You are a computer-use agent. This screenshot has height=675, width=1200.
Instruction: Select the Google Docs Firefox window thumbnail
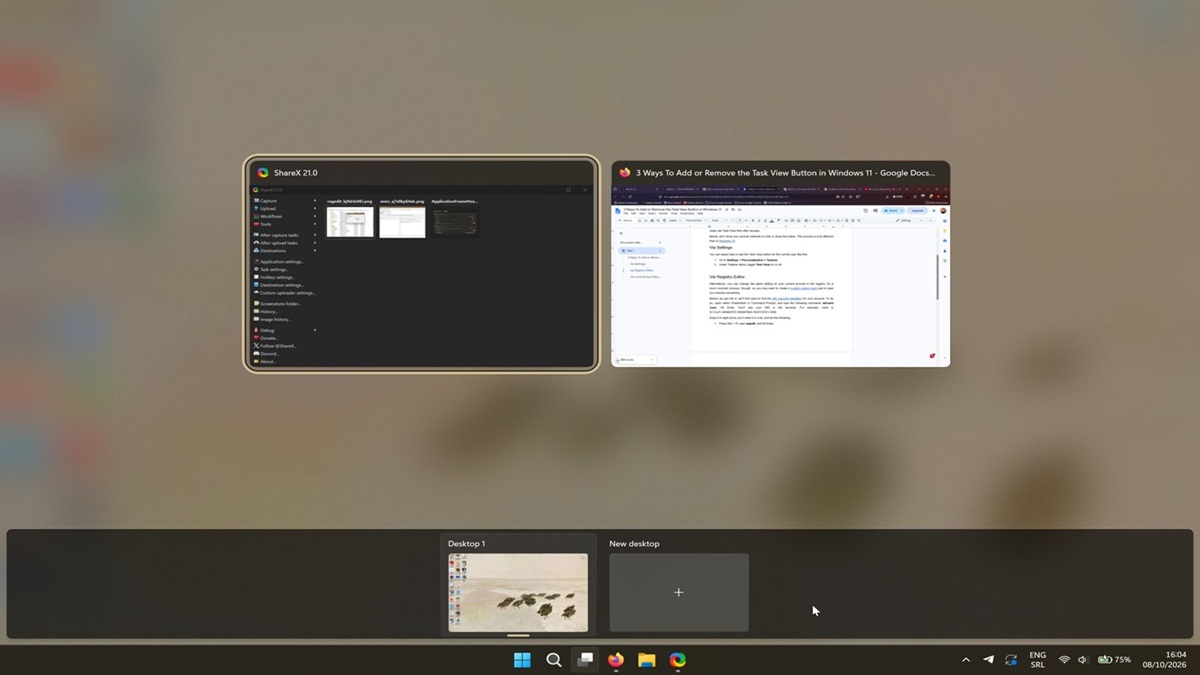780,264
